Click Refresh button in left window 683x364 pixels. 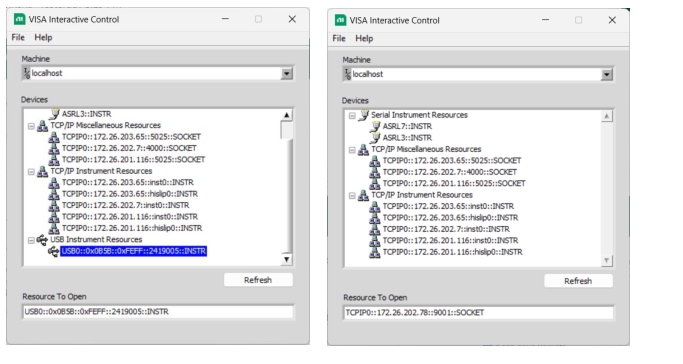click(x=258, y=280)
